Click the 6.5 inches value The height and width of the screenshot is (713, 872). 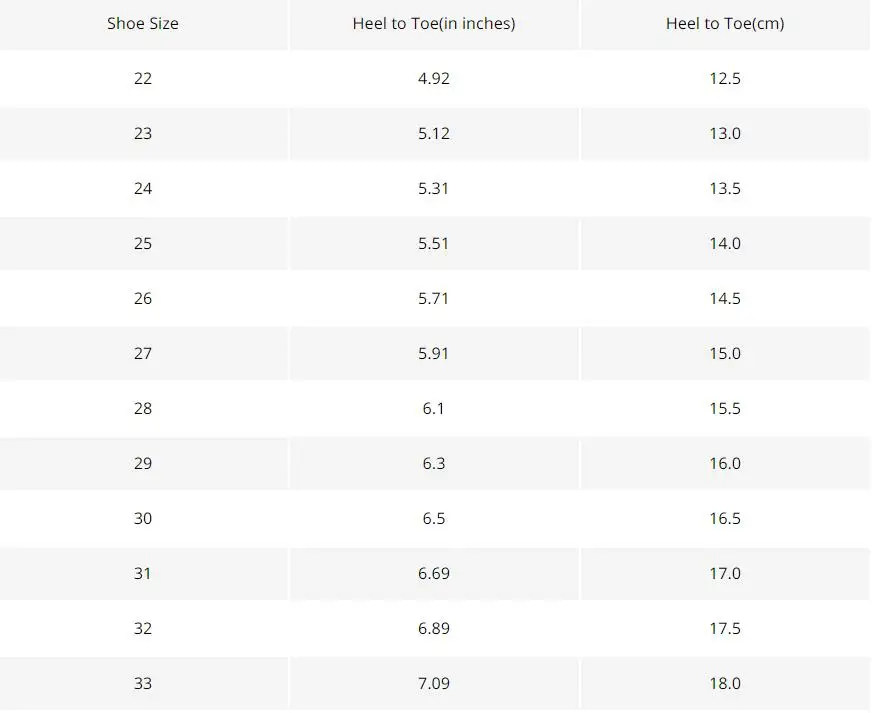pos(434,518)
